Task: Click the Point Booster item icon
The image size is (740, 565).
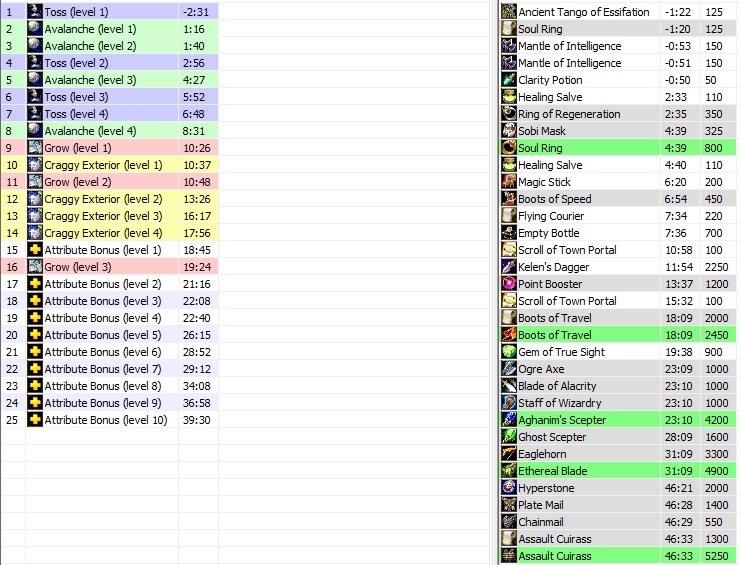Action: pos(509,283)
